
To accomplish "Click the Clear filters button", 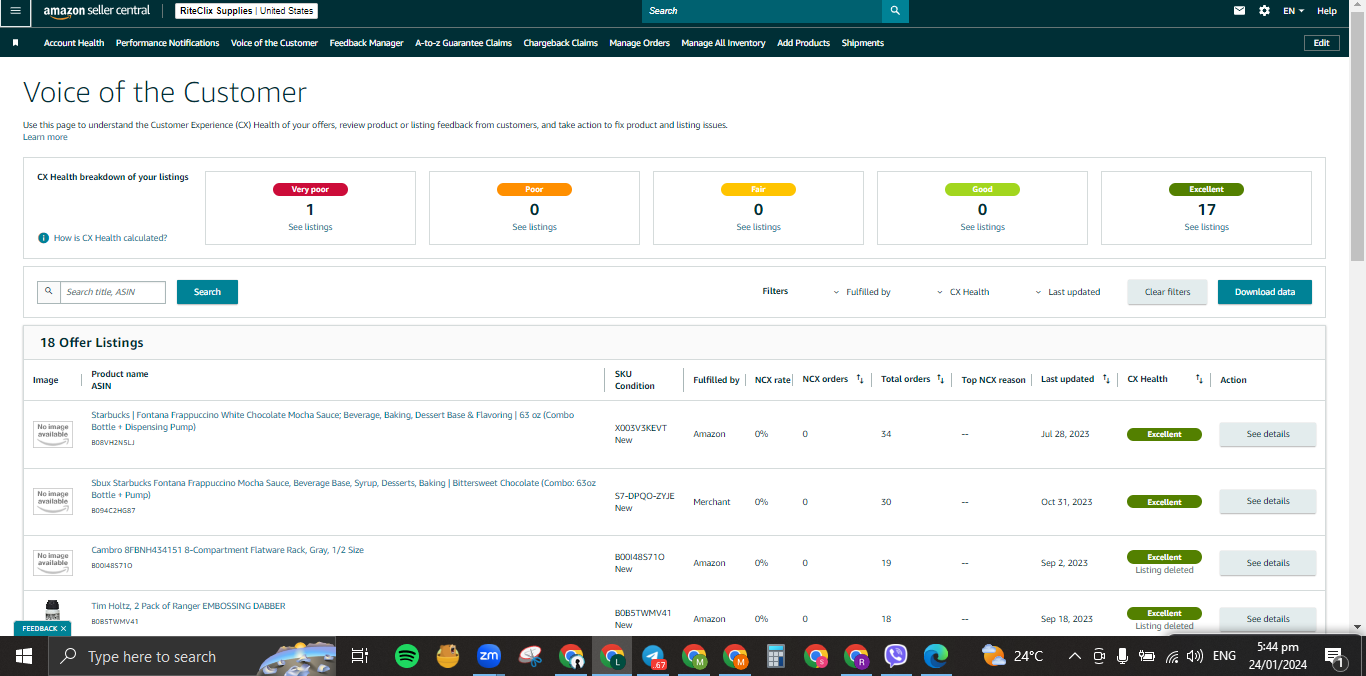I will pyautogui.click(x=1167, y=292).
